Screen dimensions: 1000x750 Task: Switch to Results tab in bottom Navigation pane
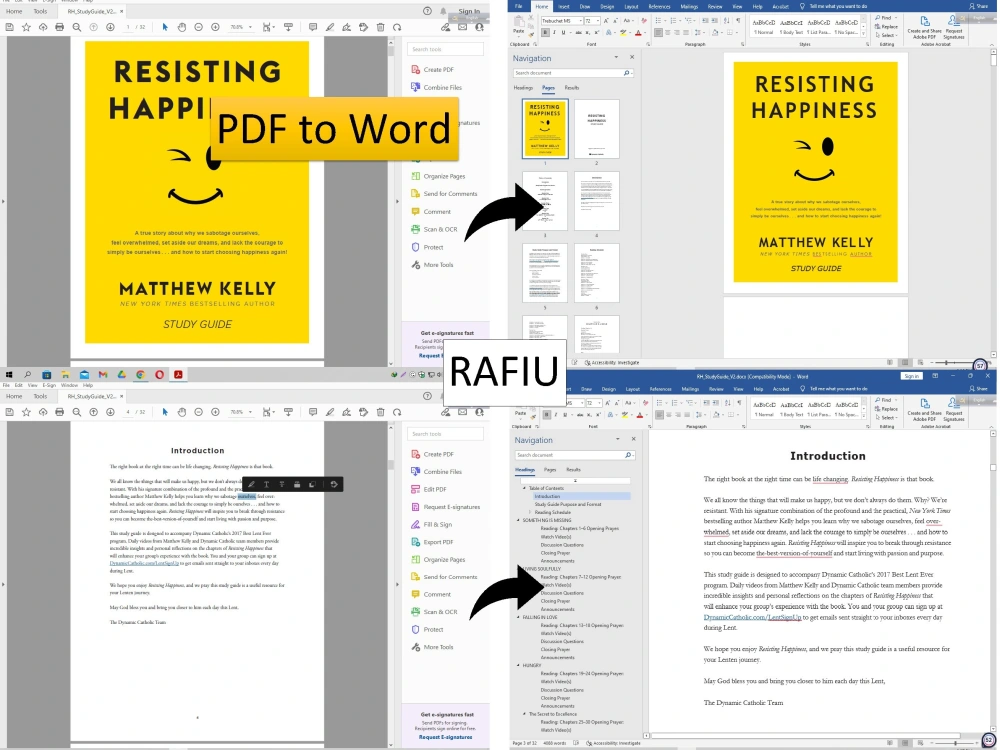click(573, 469)
